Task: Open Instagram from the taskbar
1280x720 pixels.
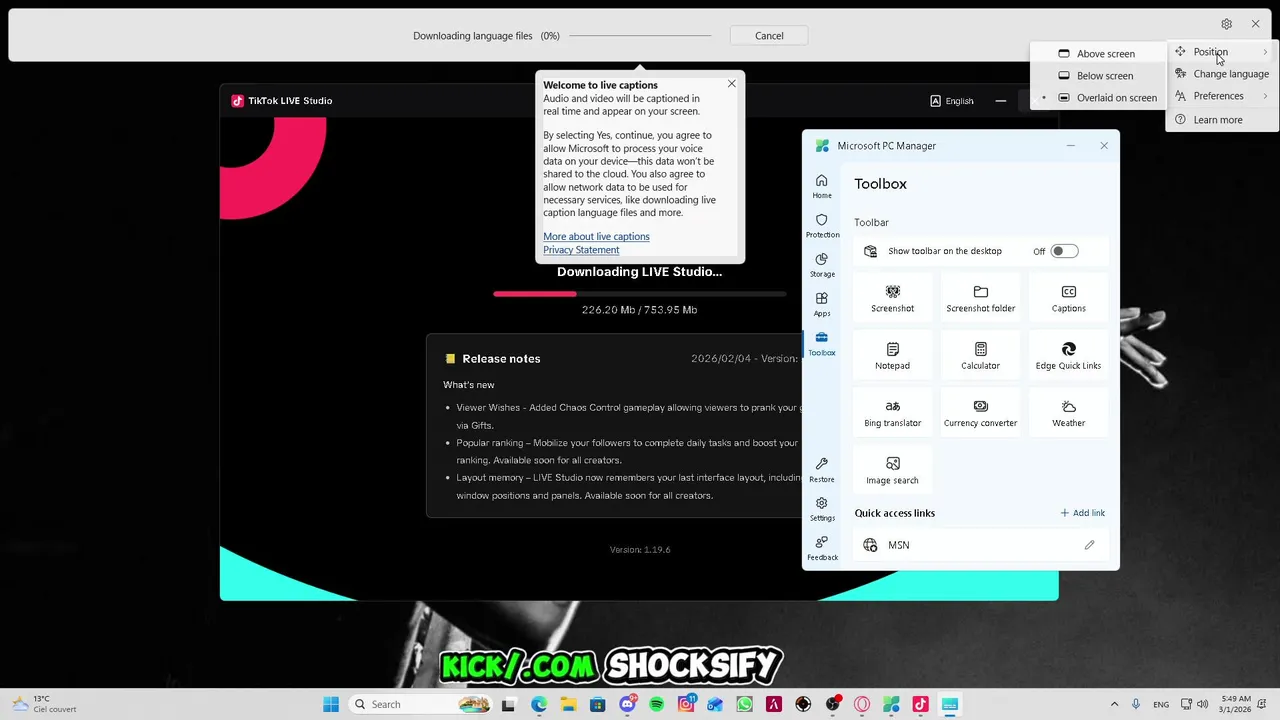Action: (x=686, y=704)
